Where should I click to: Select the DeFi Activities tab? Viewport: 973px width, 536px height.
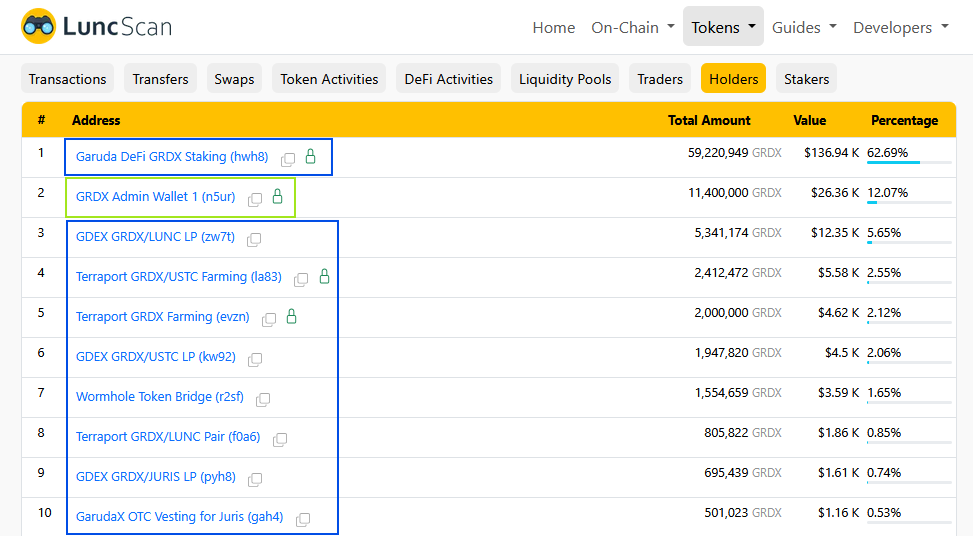tap(449, 79)
